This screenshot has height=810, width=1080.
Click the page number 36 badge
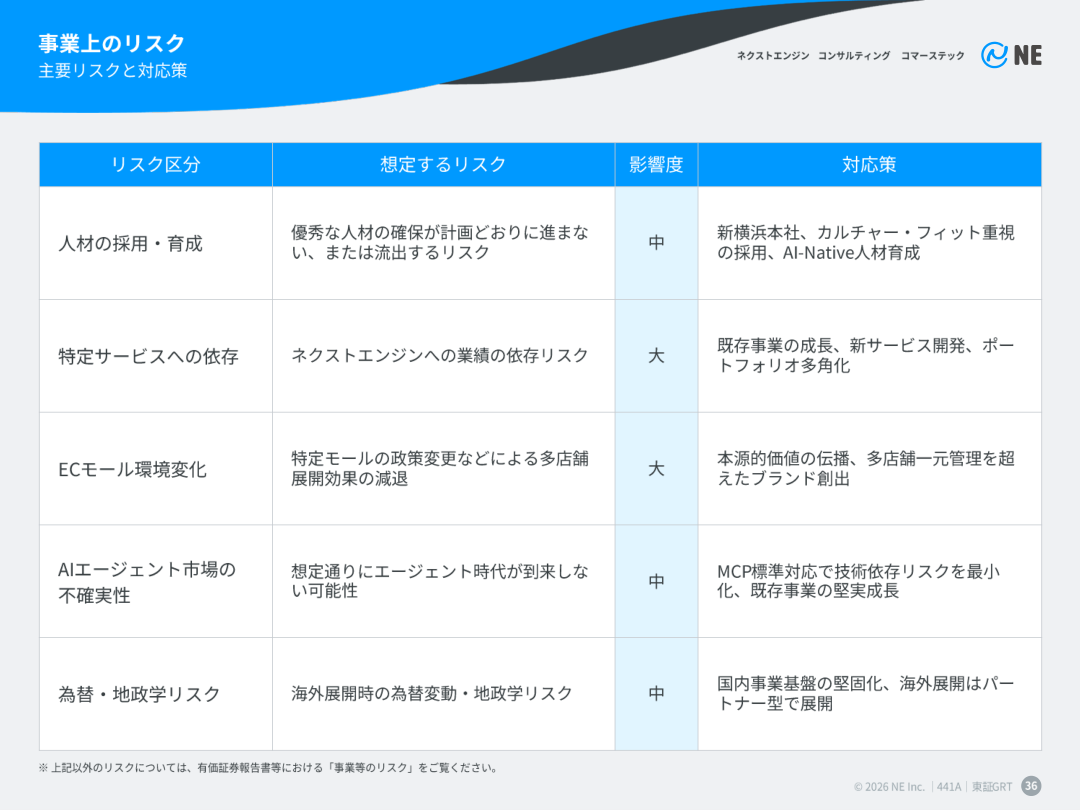1031,786
